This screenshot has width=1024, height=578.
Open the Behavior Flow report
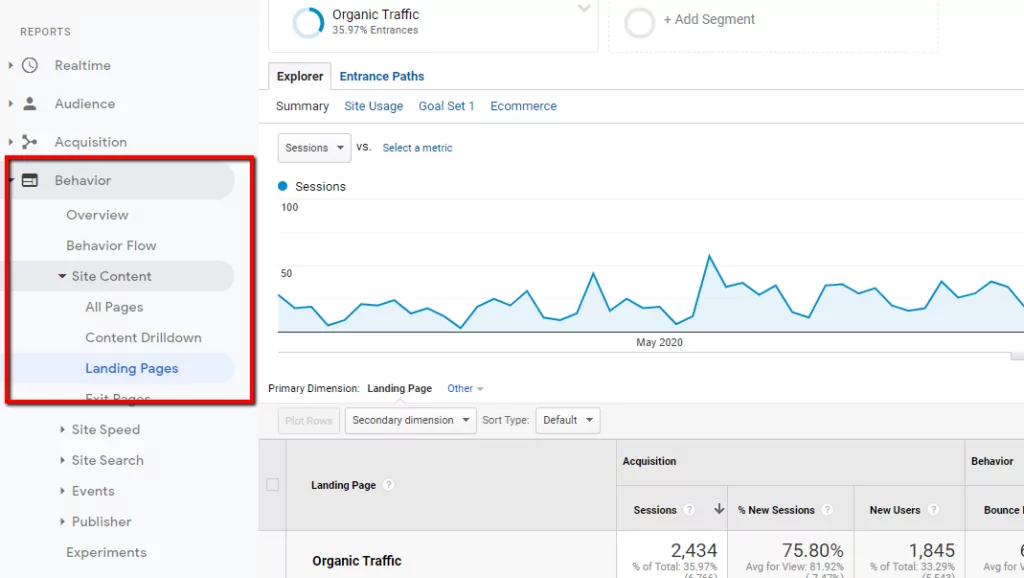point(111,246)
